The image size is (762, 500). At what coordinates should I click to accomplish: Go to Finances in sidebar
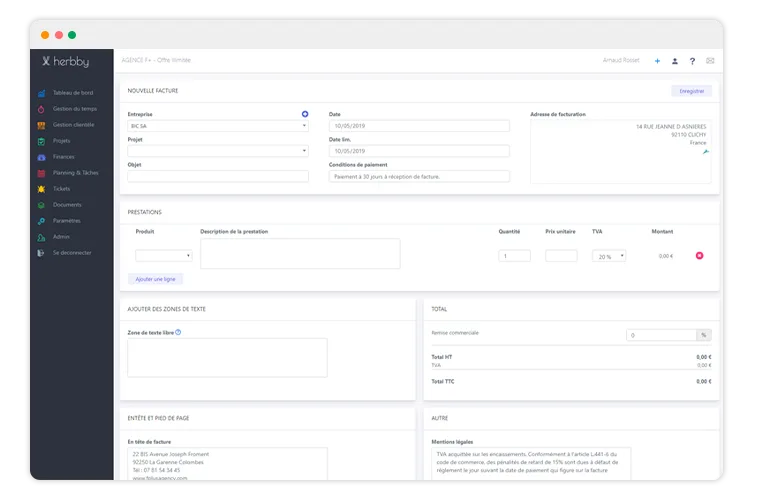pyautogui.click(x=64, y=157)
